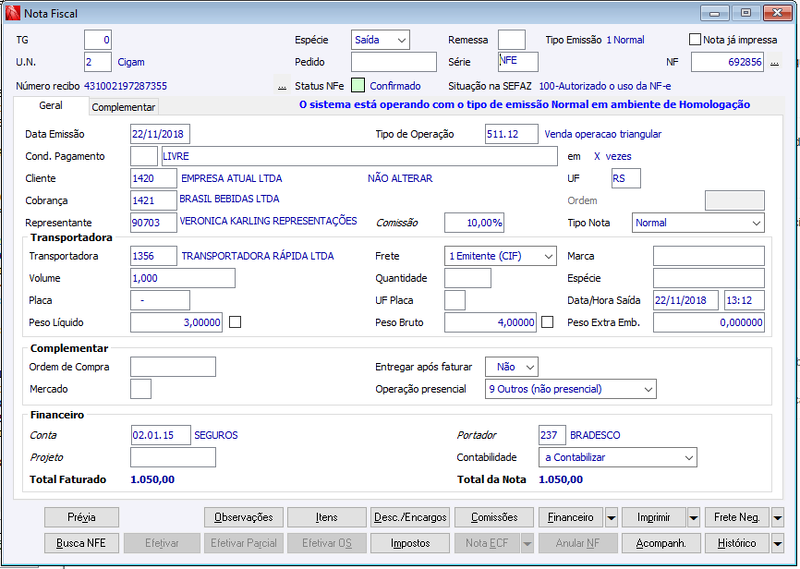Enable the Nota já impressa checkbox

pos(694,39)
